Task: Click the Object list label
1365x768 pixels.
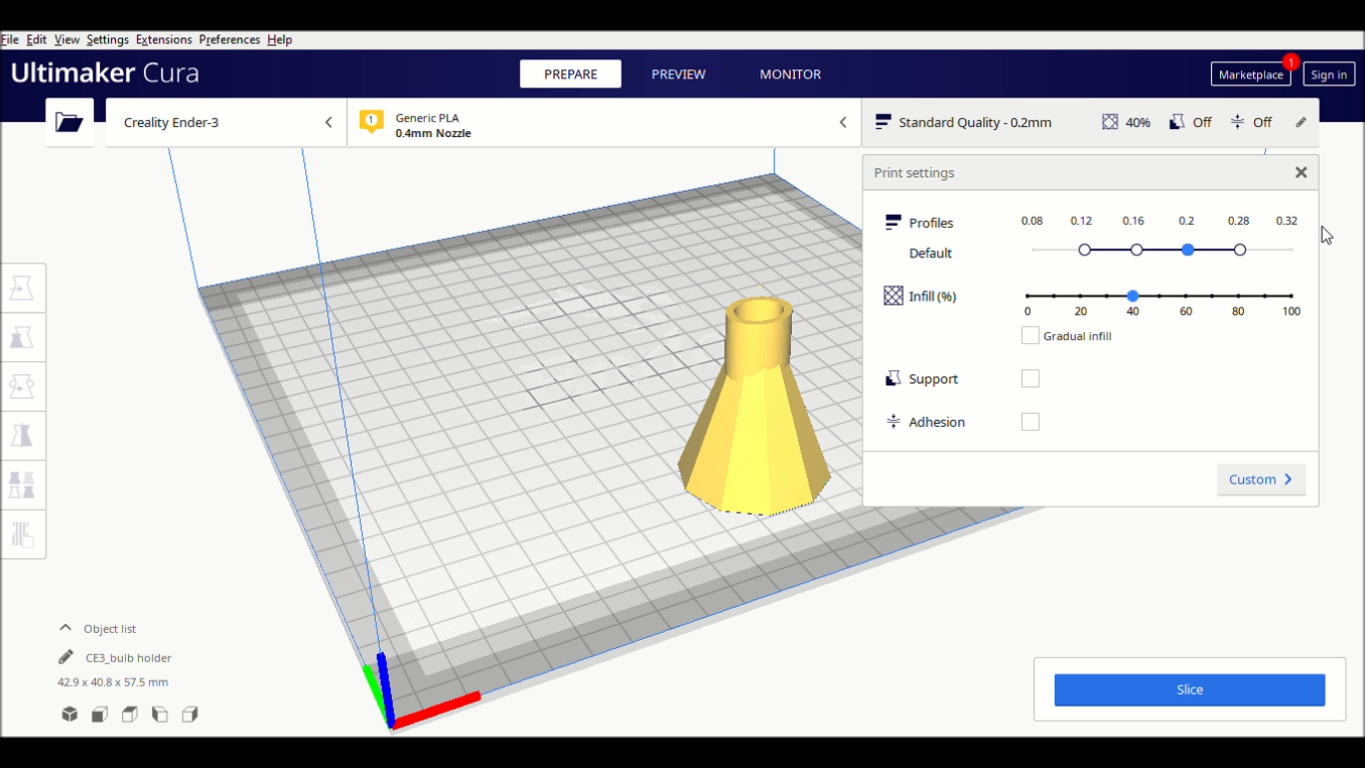Action: pos(110,629)
